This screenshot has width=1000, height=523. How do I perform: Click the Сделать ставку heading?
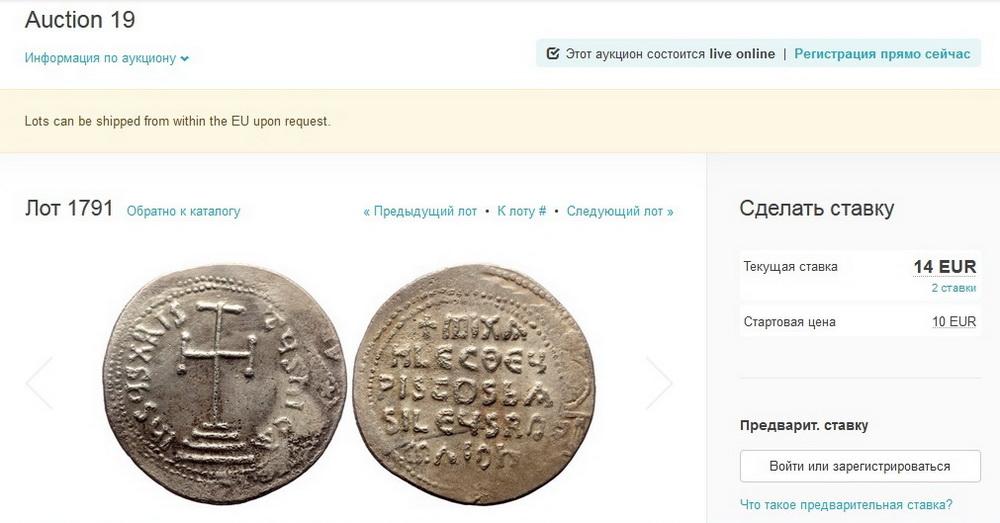(816, 209)
